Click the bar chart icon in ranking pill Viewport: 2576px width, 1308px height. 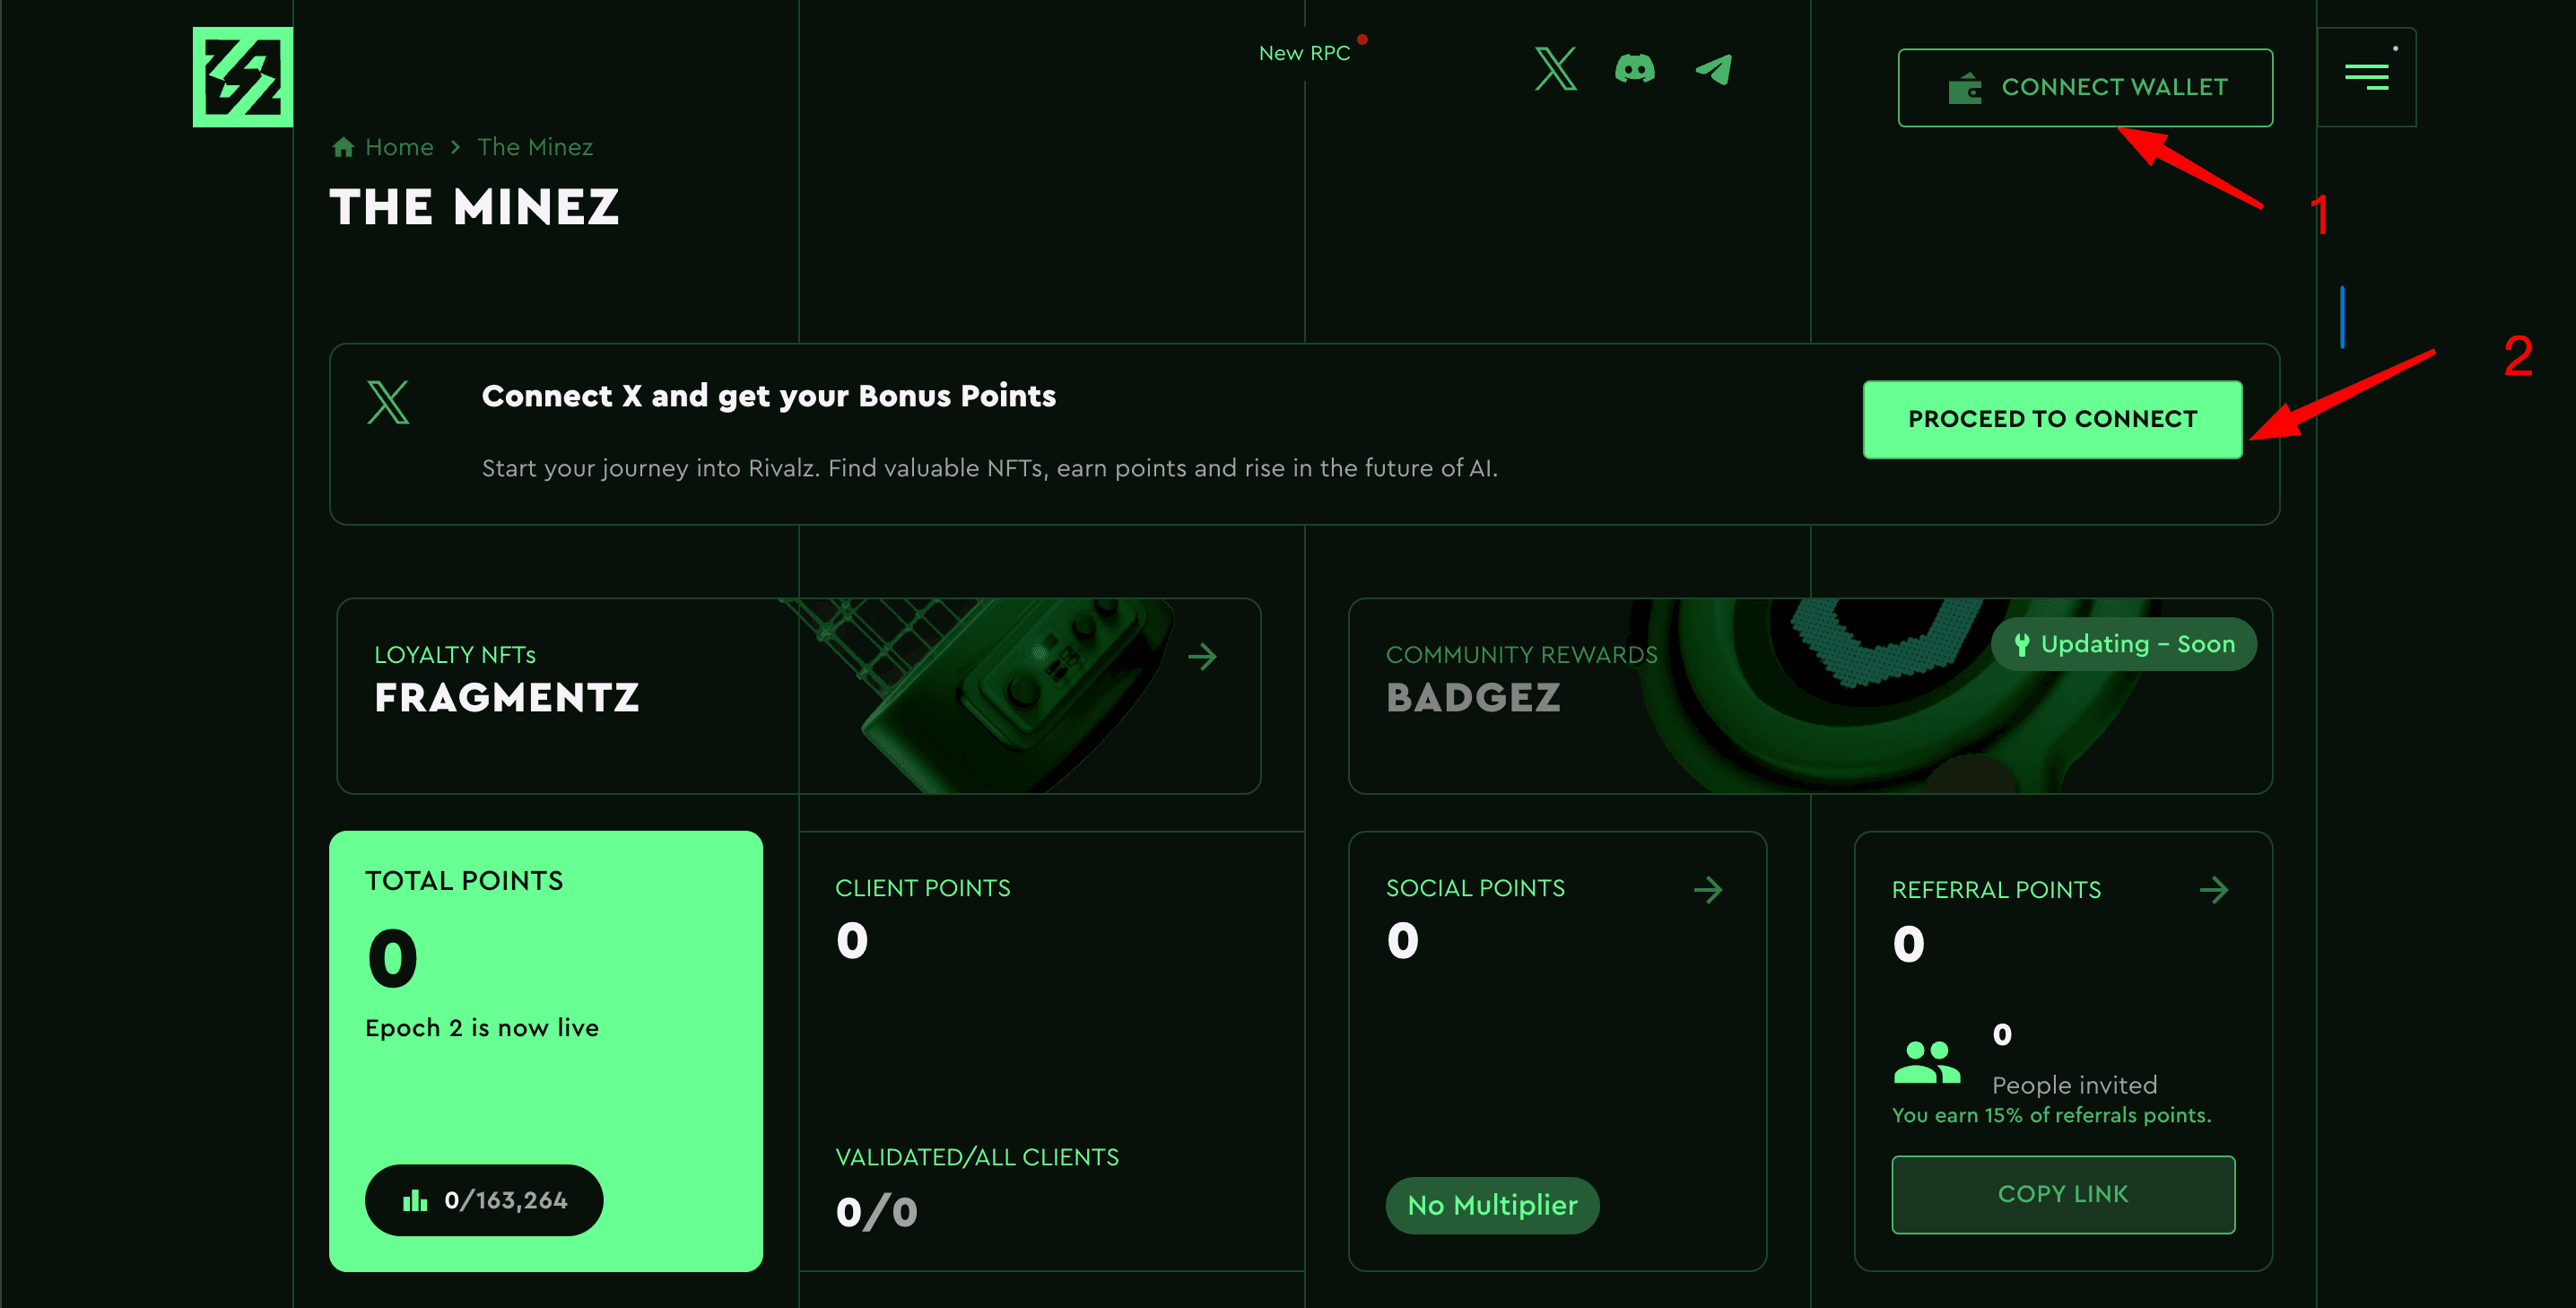pos(415,1200)
